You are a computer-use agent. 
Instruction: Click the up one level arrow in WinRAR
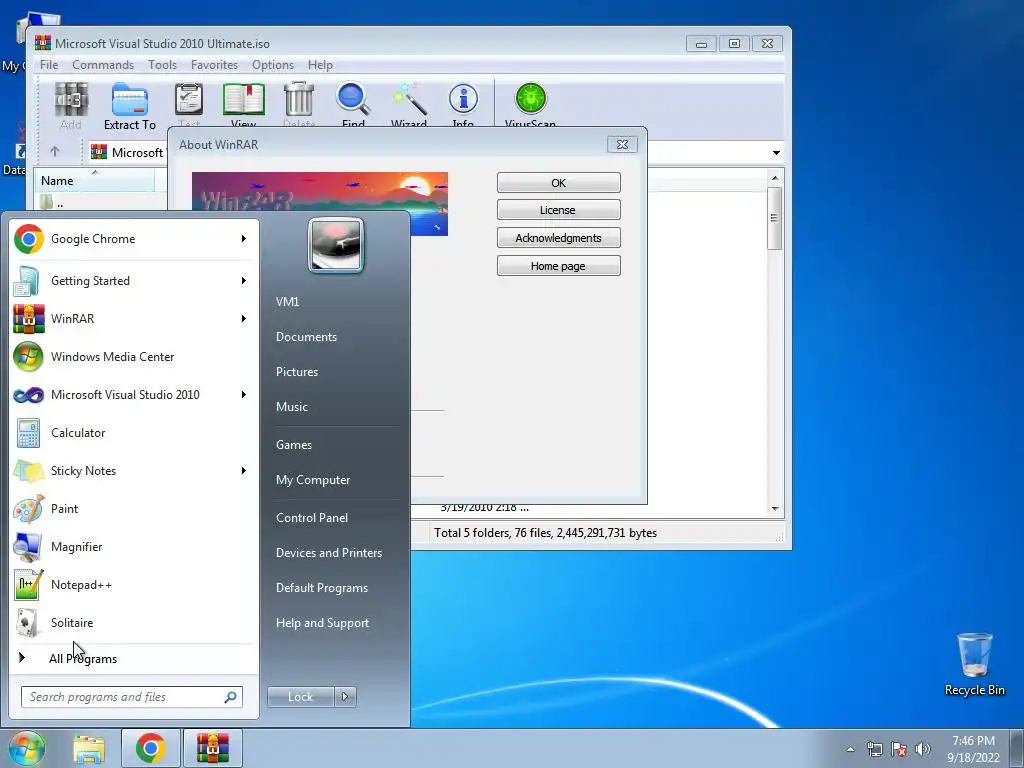55,152
